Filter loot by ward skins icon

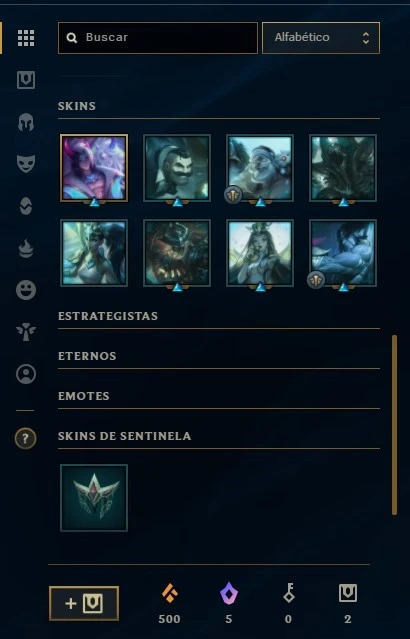[26, 206]
